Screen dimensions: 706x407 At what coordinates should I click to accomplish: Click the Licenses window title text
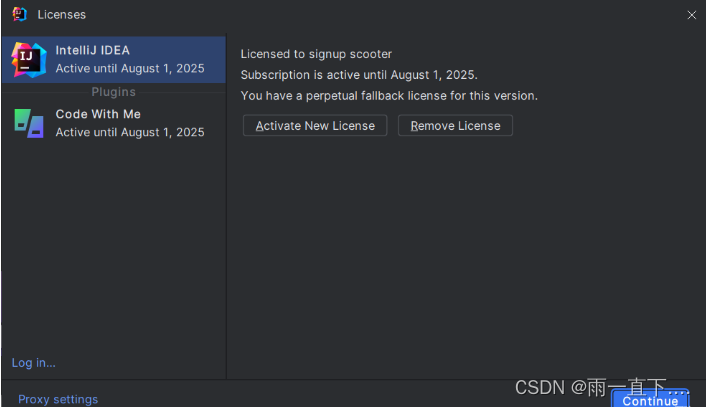pos(62,15)
